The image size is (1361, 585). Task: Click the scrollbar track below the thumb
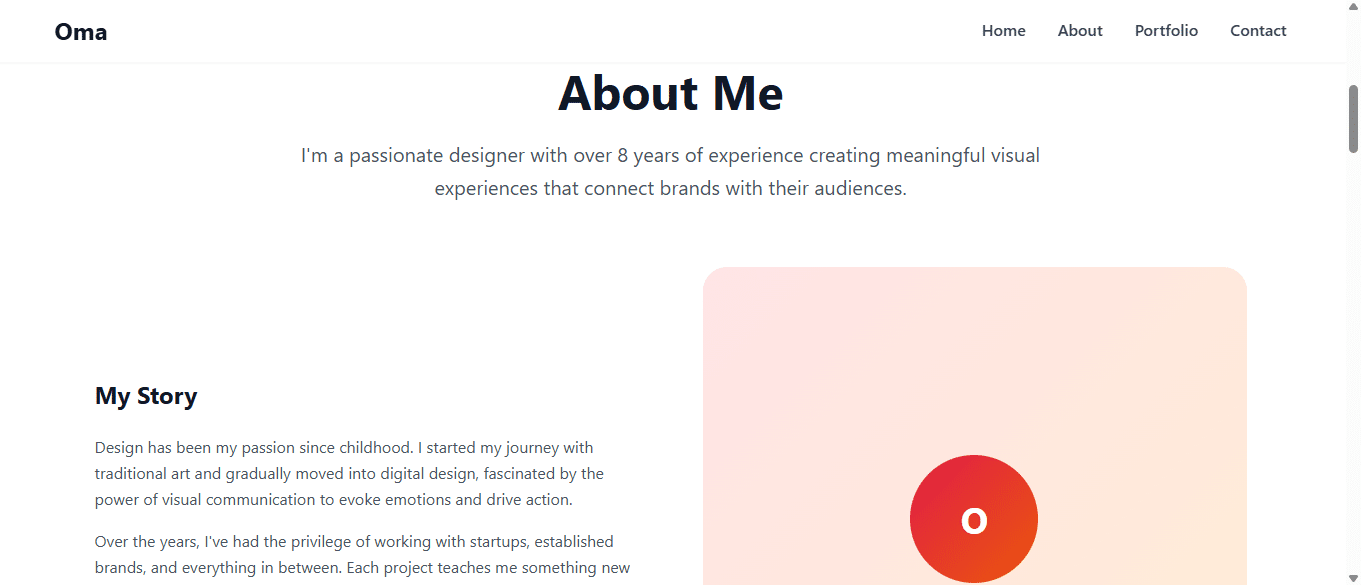[1353, 360]
